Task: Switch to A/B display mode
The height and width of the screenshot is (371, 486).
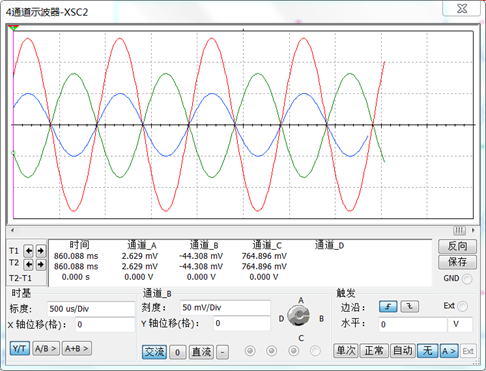Action: pyautogui.click(x=45, y=349)
